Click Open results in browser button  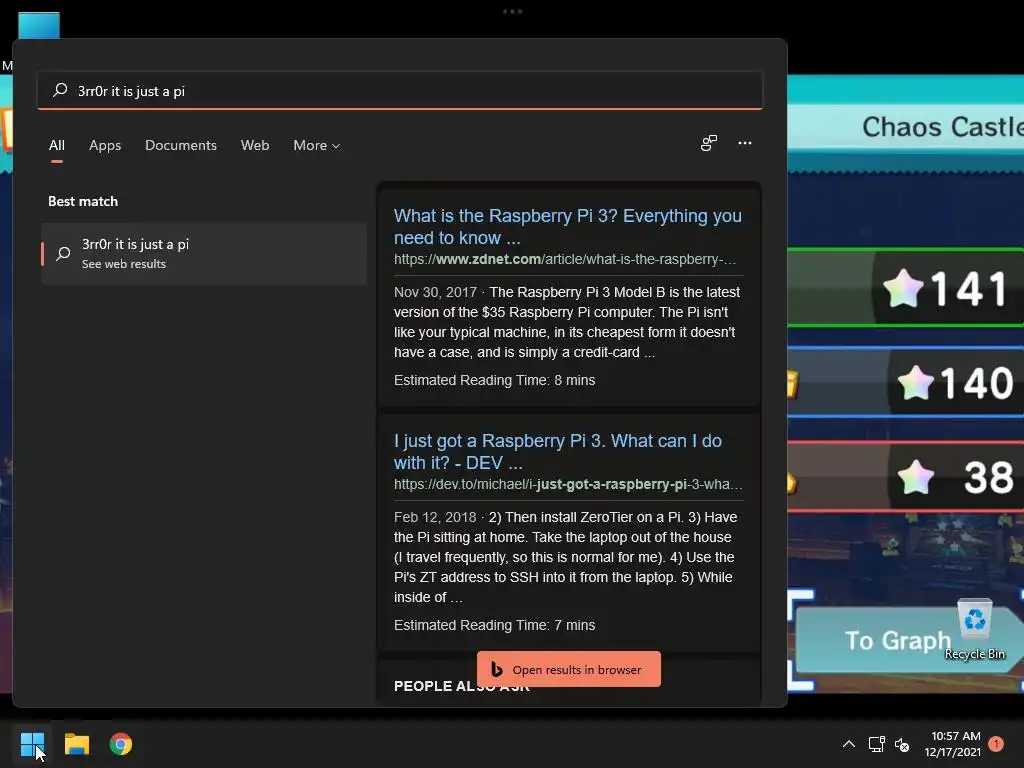(569, 669)
